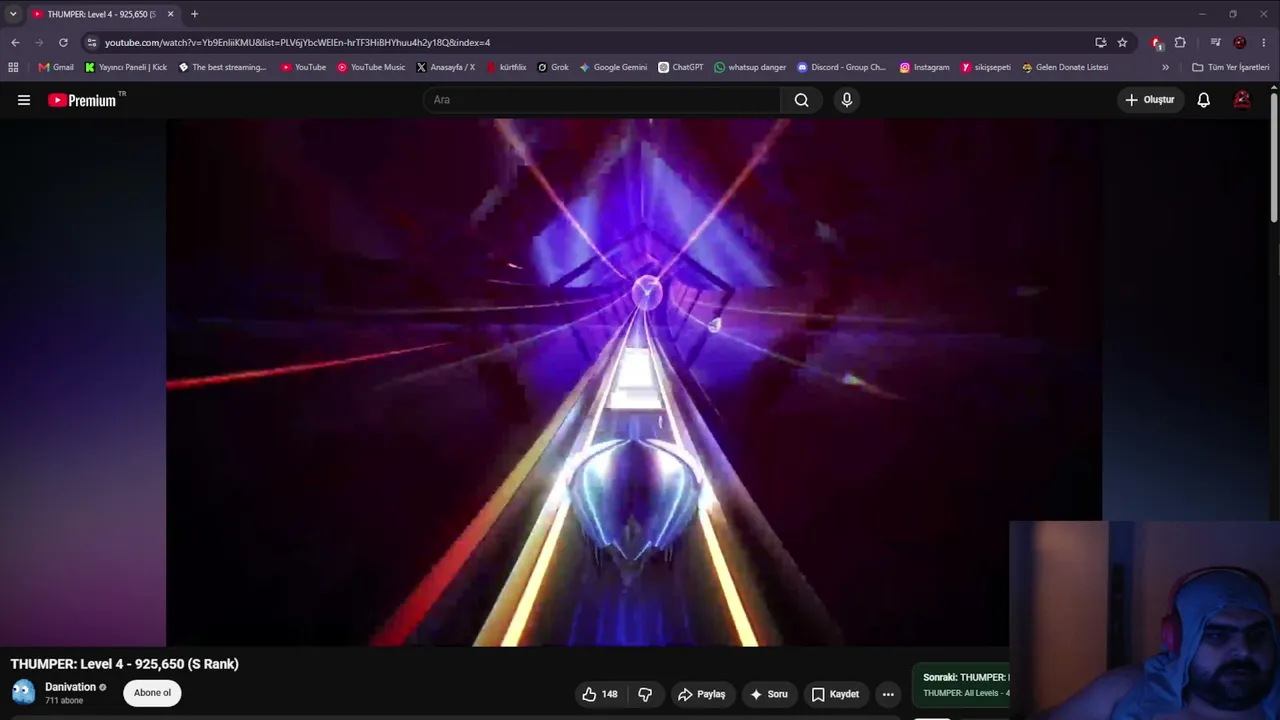
Task: Open Grok bookmark
Action: point(553,67)
